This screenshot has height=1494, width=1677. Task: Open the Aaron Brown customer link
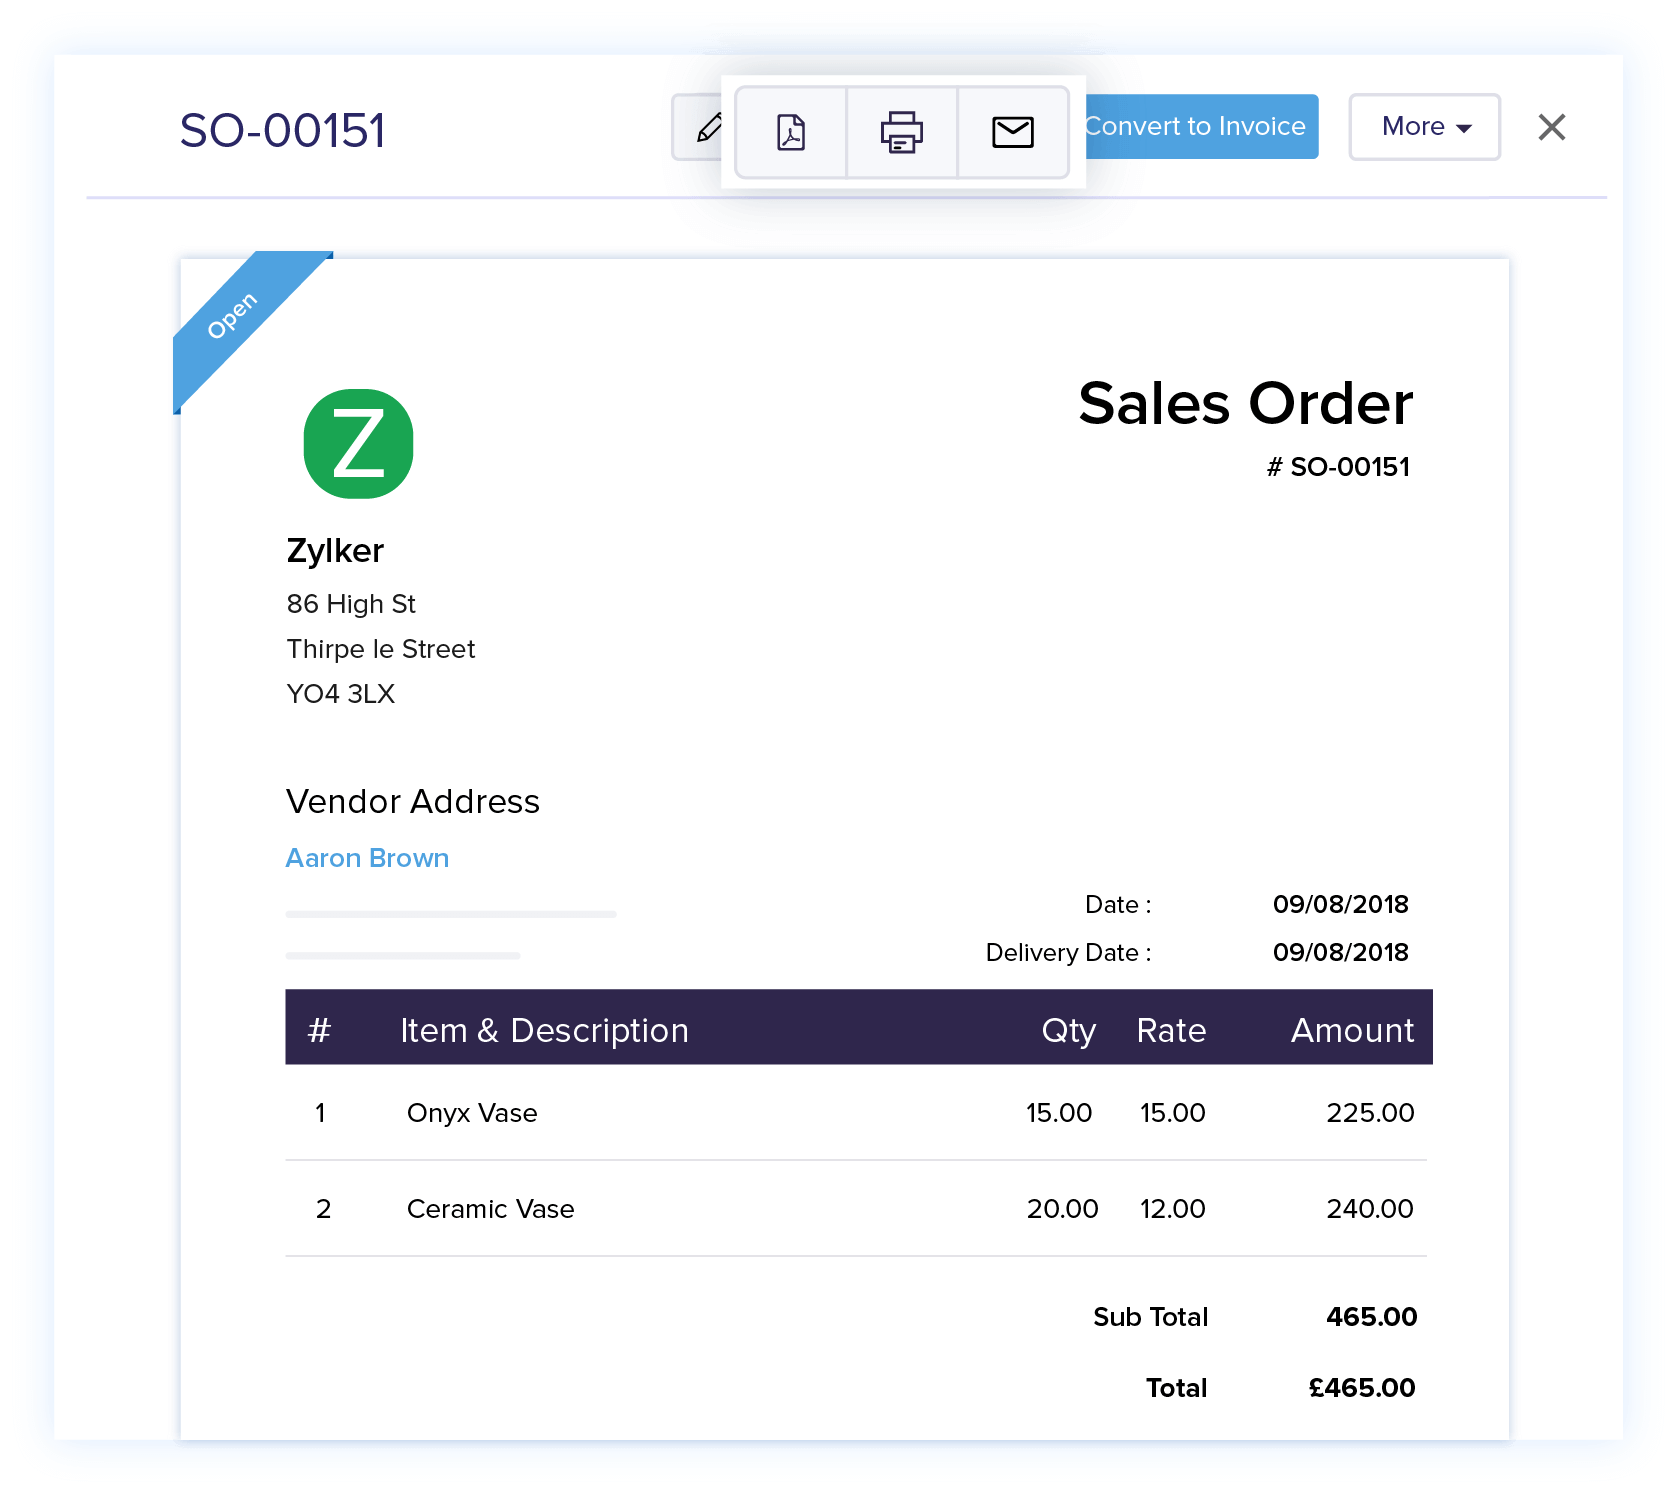tap(367, 858)
